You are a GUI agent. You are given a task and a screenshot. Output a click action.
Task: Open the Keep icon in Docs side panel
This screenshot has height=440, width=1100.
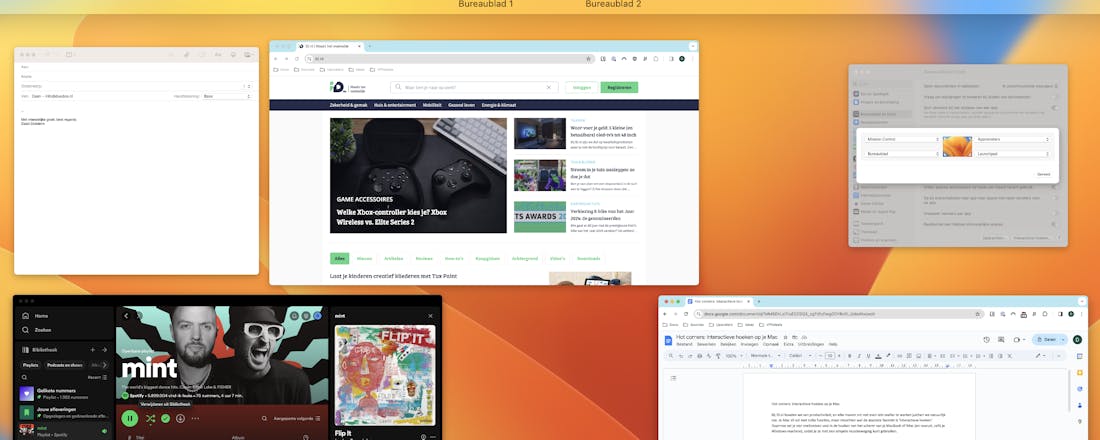(1080, 372)
